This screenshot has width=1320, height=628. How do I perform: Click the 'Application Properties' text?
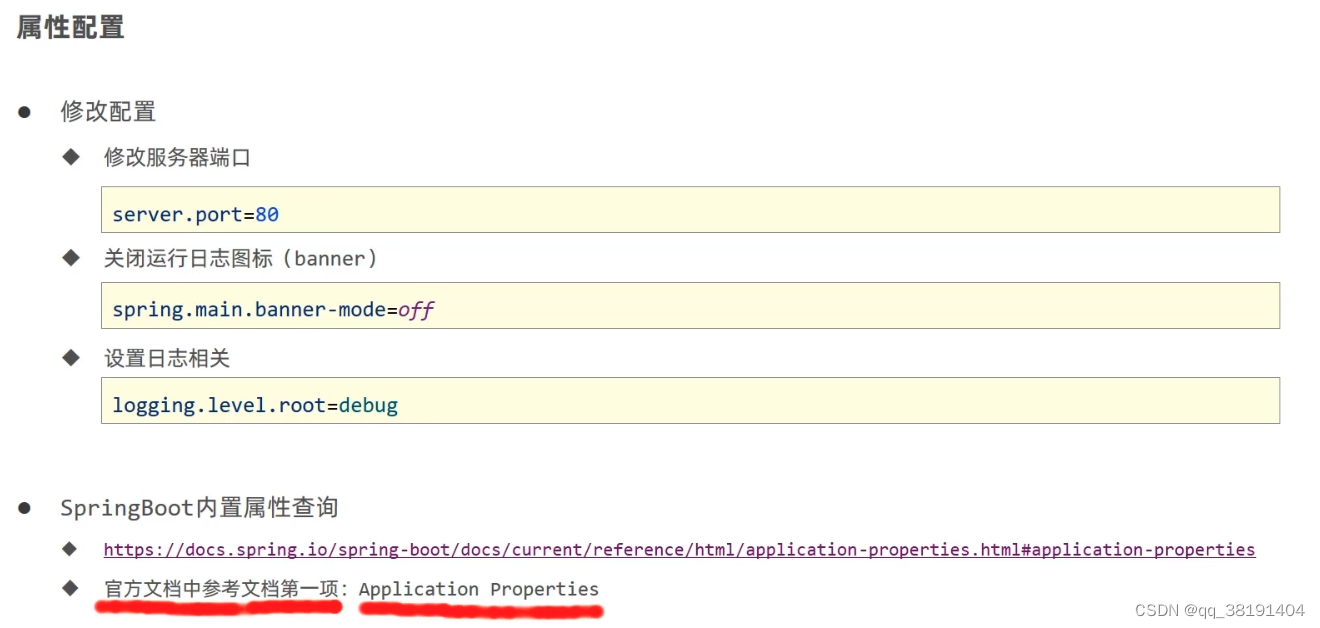[x=479, y=589]
